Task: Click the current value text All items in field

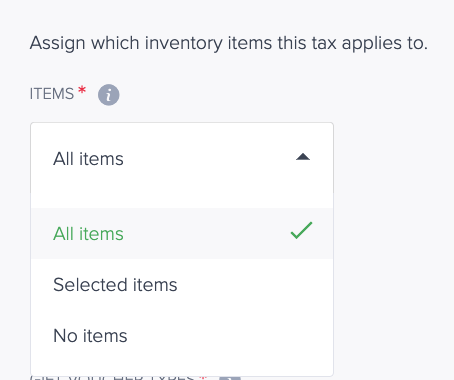Action: pyautogui.click(x=88, y=159)
